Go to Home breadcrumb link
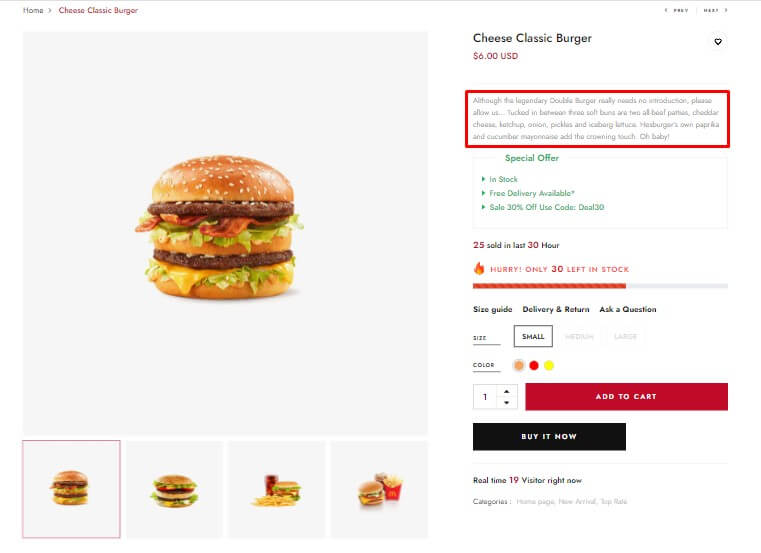Viewport: 761px width, 553px height. click(x=33, y=10)
